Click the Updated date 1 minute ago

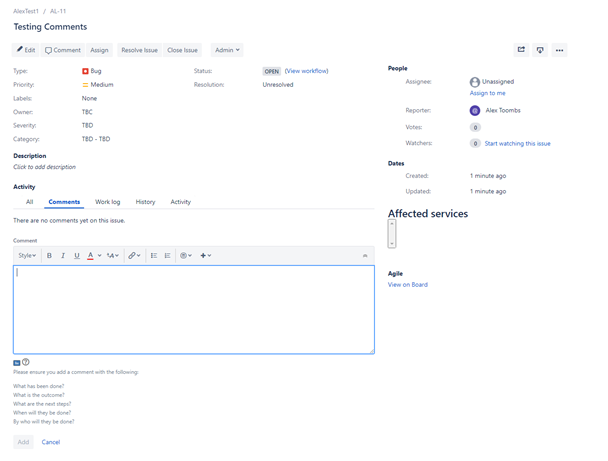[x=488, y=192]
